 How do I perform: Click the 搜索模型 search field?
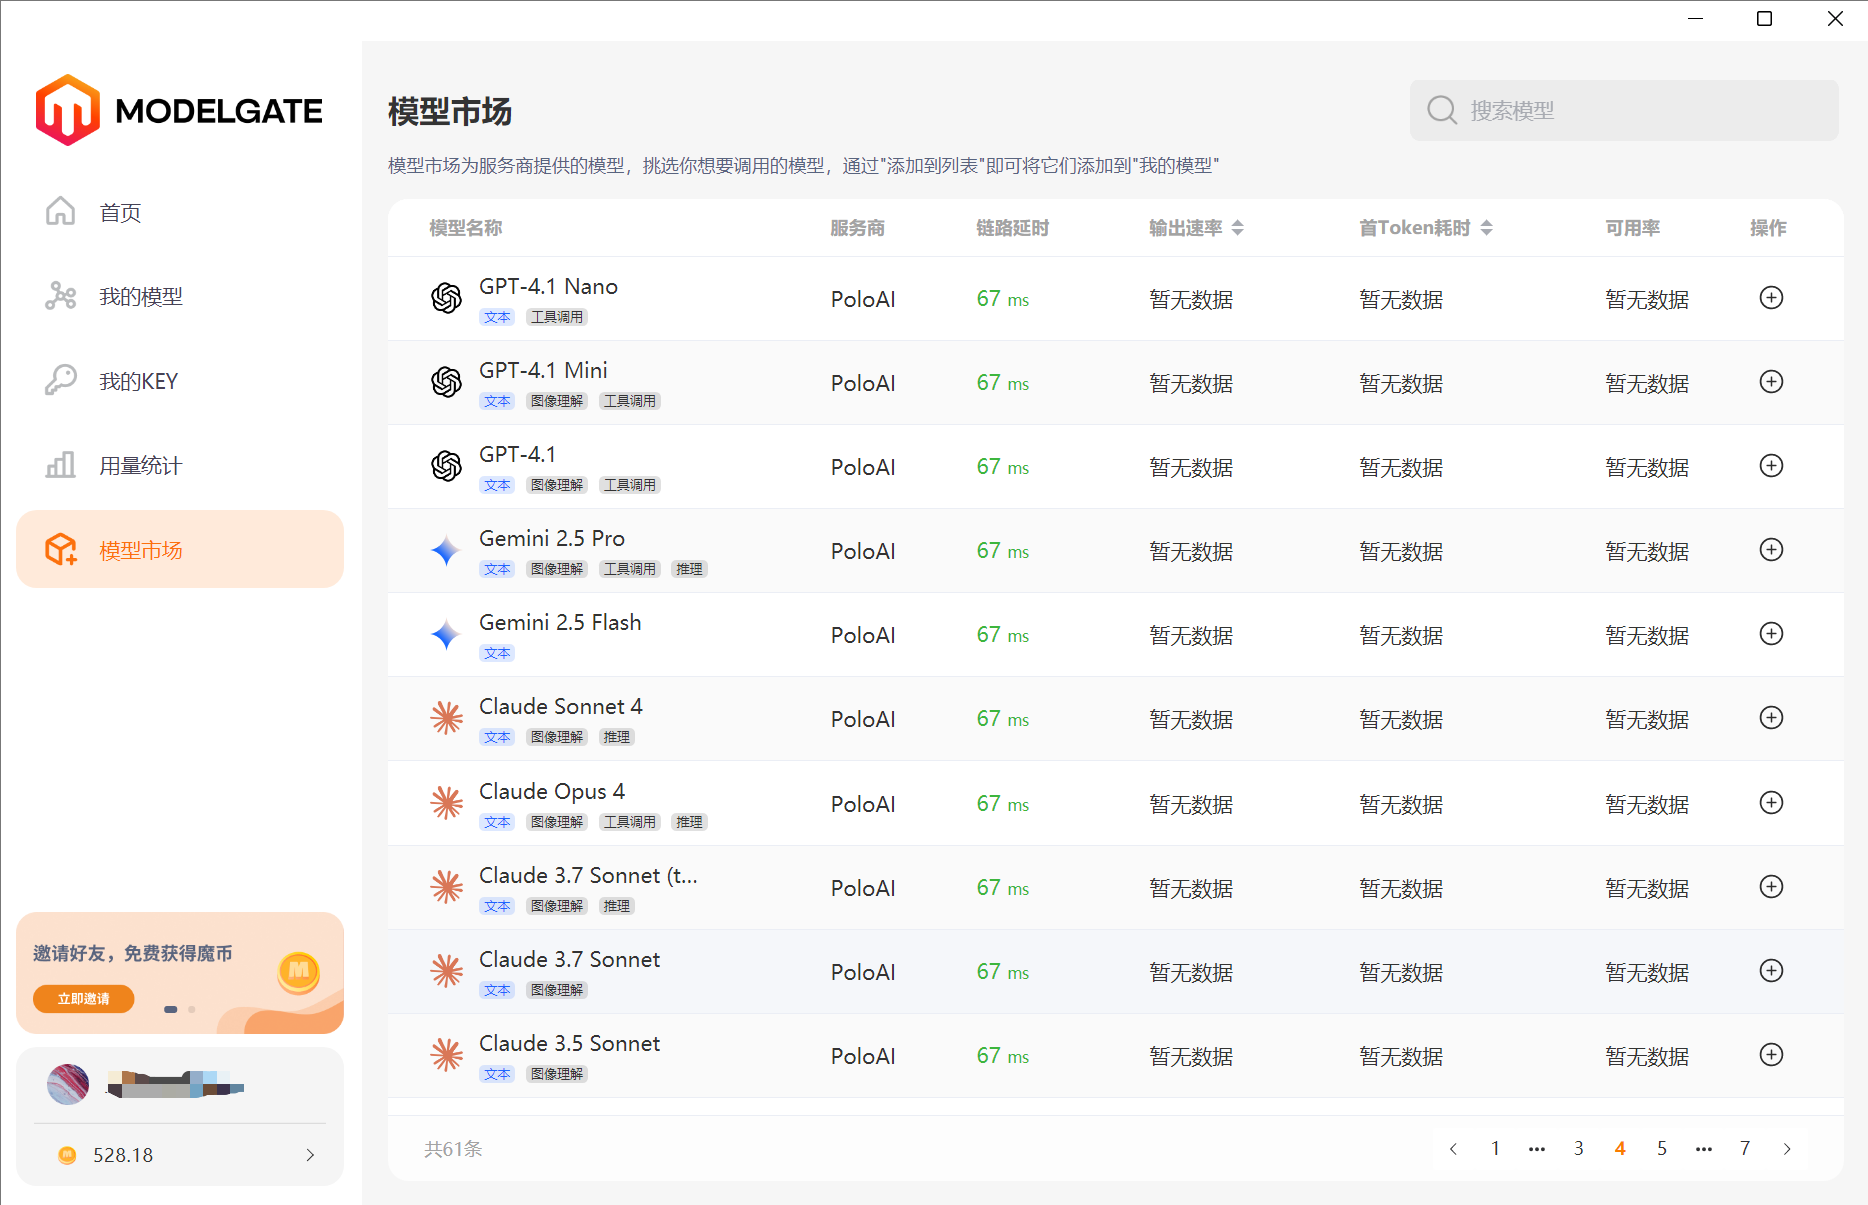point(1624,110)
